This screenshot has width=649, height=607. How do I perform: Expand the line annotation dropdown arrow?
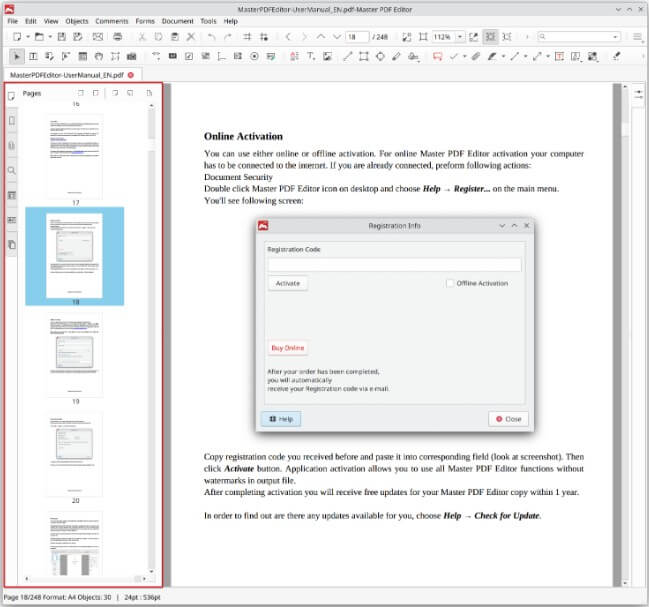pyautogui.click(x=526, y=56)
